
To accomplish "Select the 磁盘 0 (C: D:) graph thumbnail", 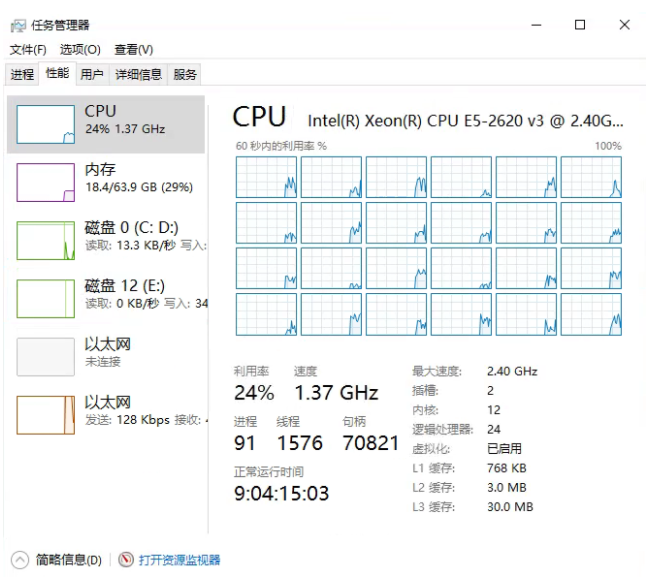I will [x=45, y=241].
